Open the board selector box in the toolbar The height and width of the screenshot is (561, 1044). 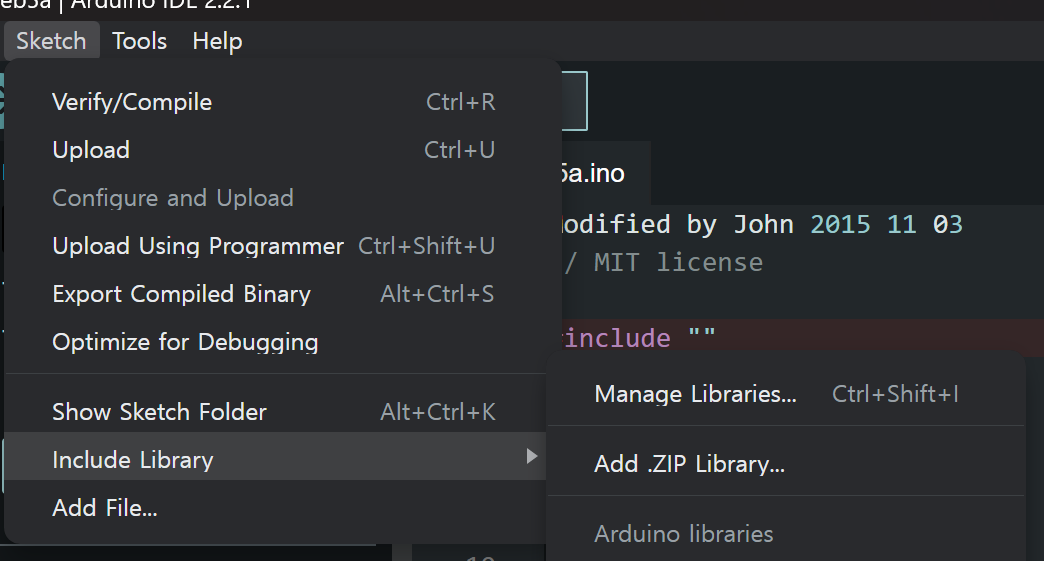pos(574,100)
